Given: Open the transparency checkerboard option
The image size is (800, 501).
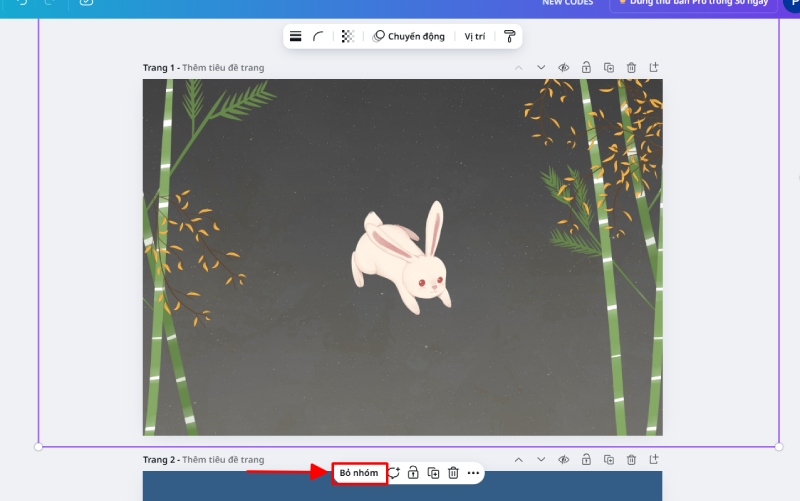Looking at the screenshot, I should [347, 36].
